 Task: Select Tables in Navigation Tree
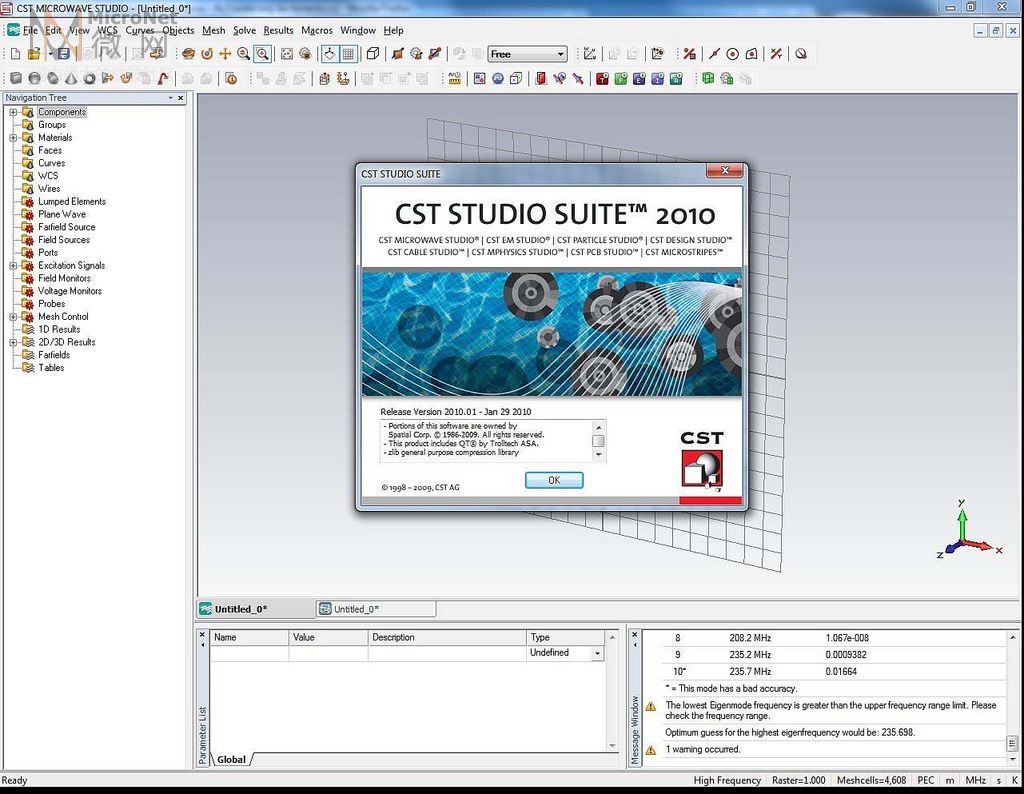point(51,368)
